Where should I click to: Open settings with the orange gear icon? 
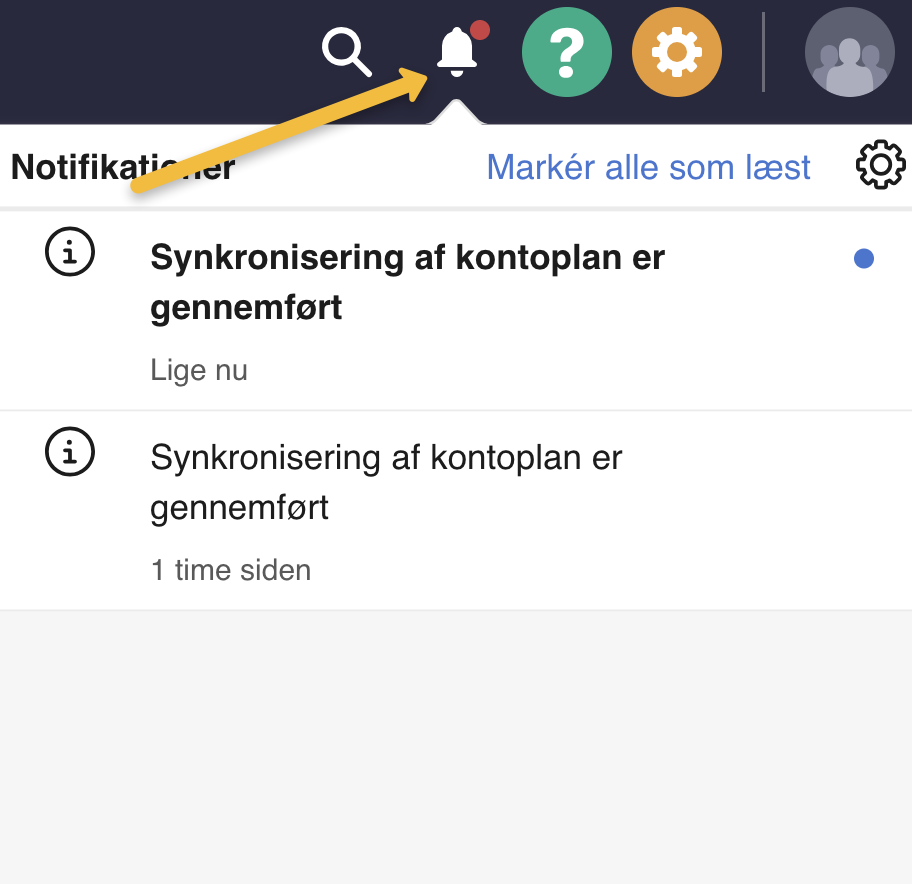tap(676, 52)
